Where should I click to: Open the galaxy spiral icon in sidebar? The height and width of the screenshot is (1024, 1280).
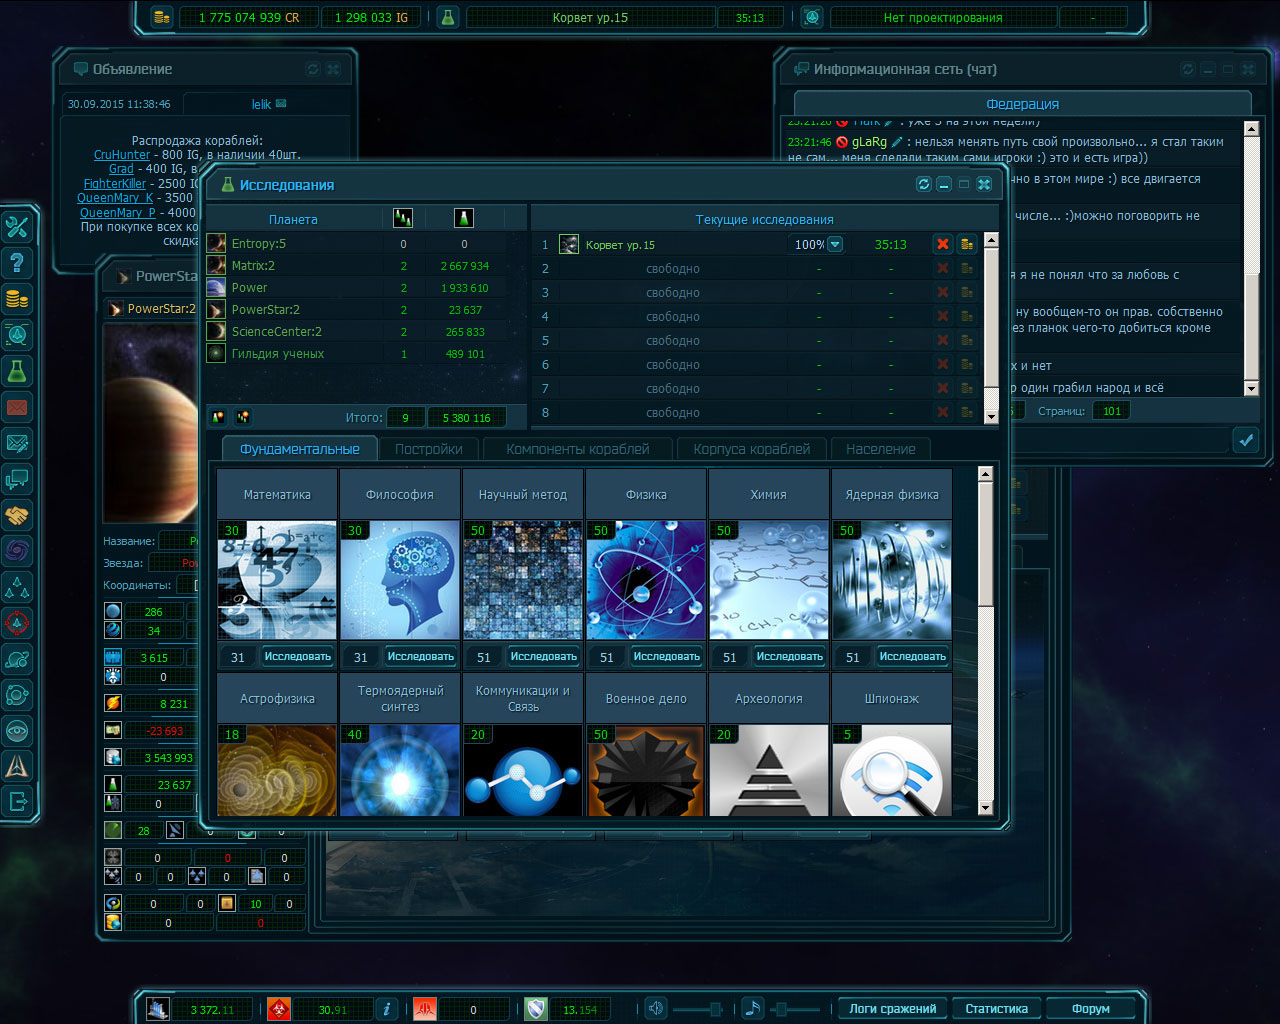(17, 551)
